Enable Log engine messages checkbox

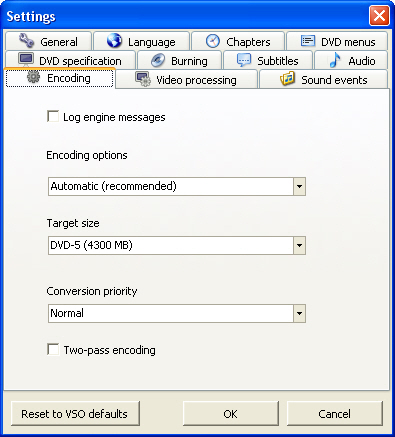click(53, 117)
